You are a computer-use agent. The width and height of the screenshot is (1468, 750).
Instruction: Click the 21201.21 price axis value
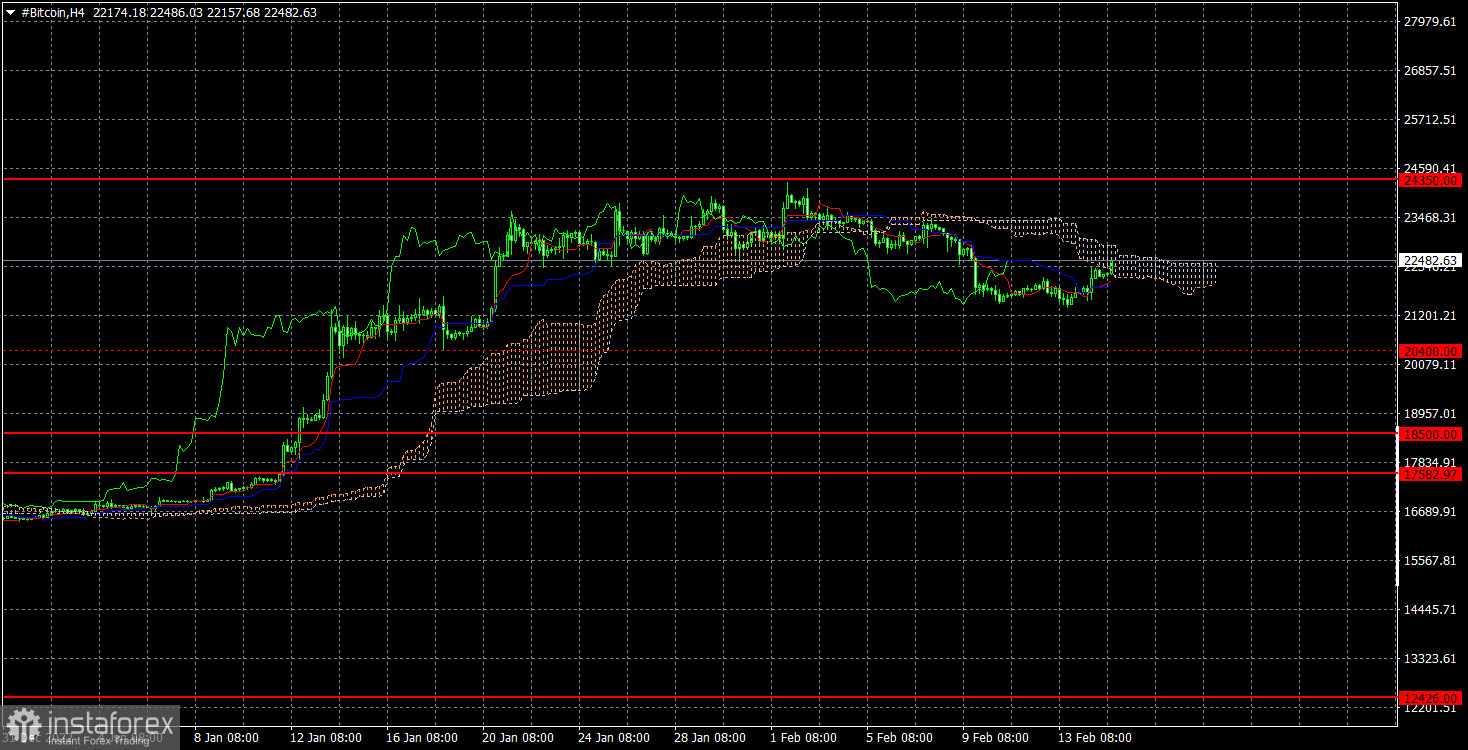point(1432,315)
